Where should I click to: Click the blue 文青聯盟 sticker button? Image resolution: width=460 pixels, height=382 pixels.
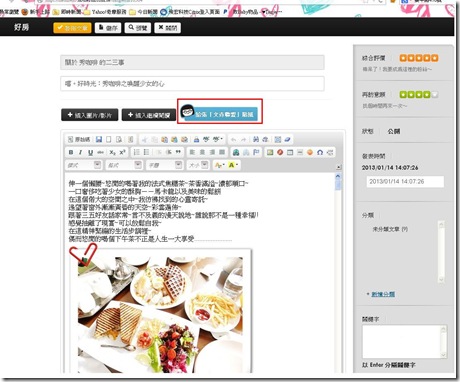220,113
